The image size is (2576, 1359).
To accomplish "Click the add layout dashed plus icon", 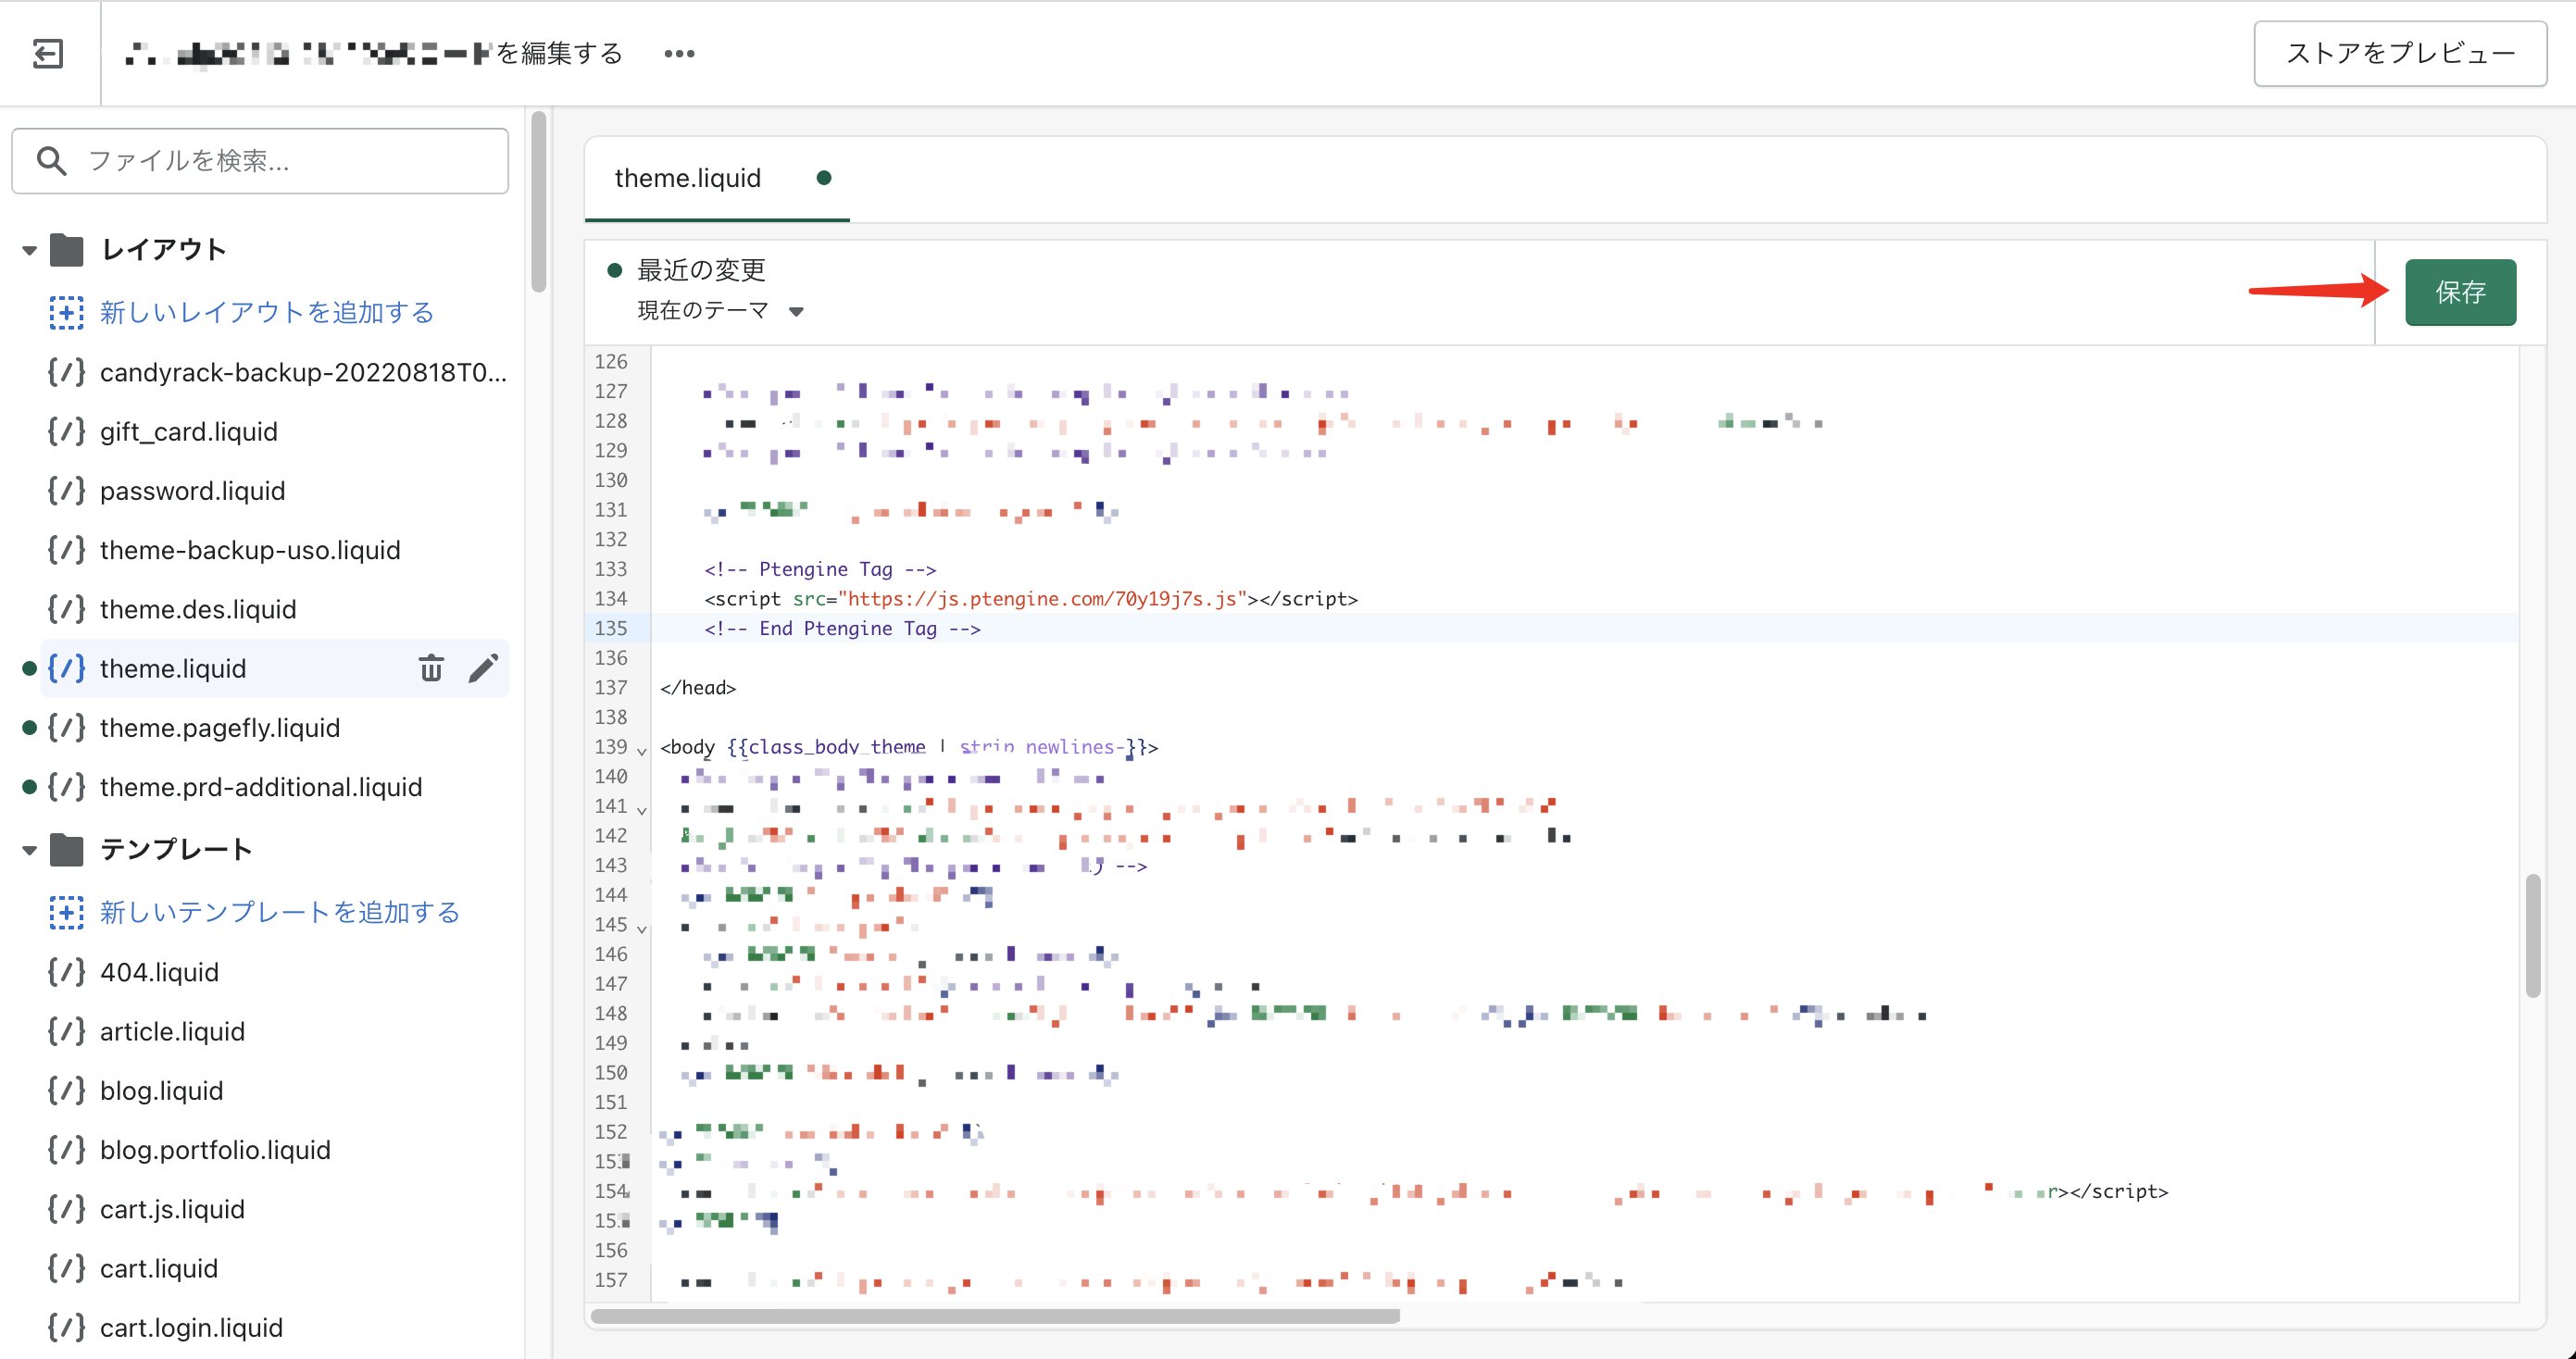I will [67, 312].
